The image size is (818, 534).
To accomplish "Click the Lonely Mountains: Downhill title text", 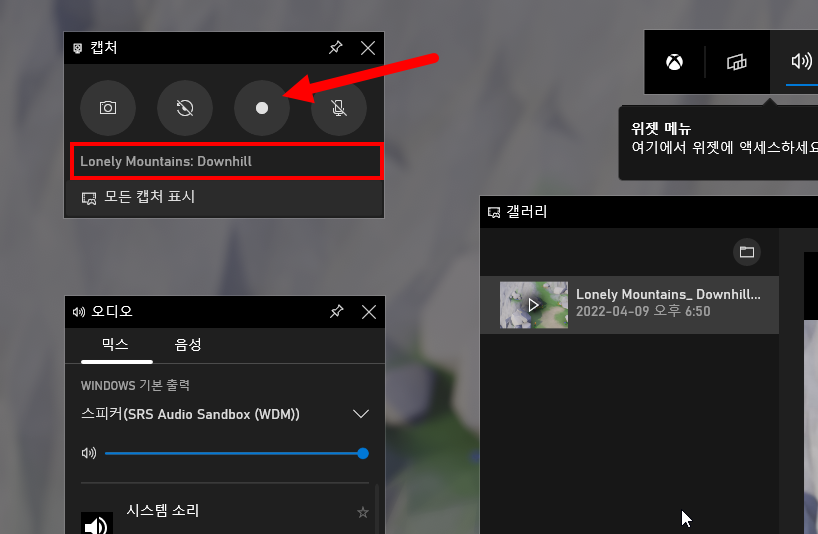I will [166, 161].
